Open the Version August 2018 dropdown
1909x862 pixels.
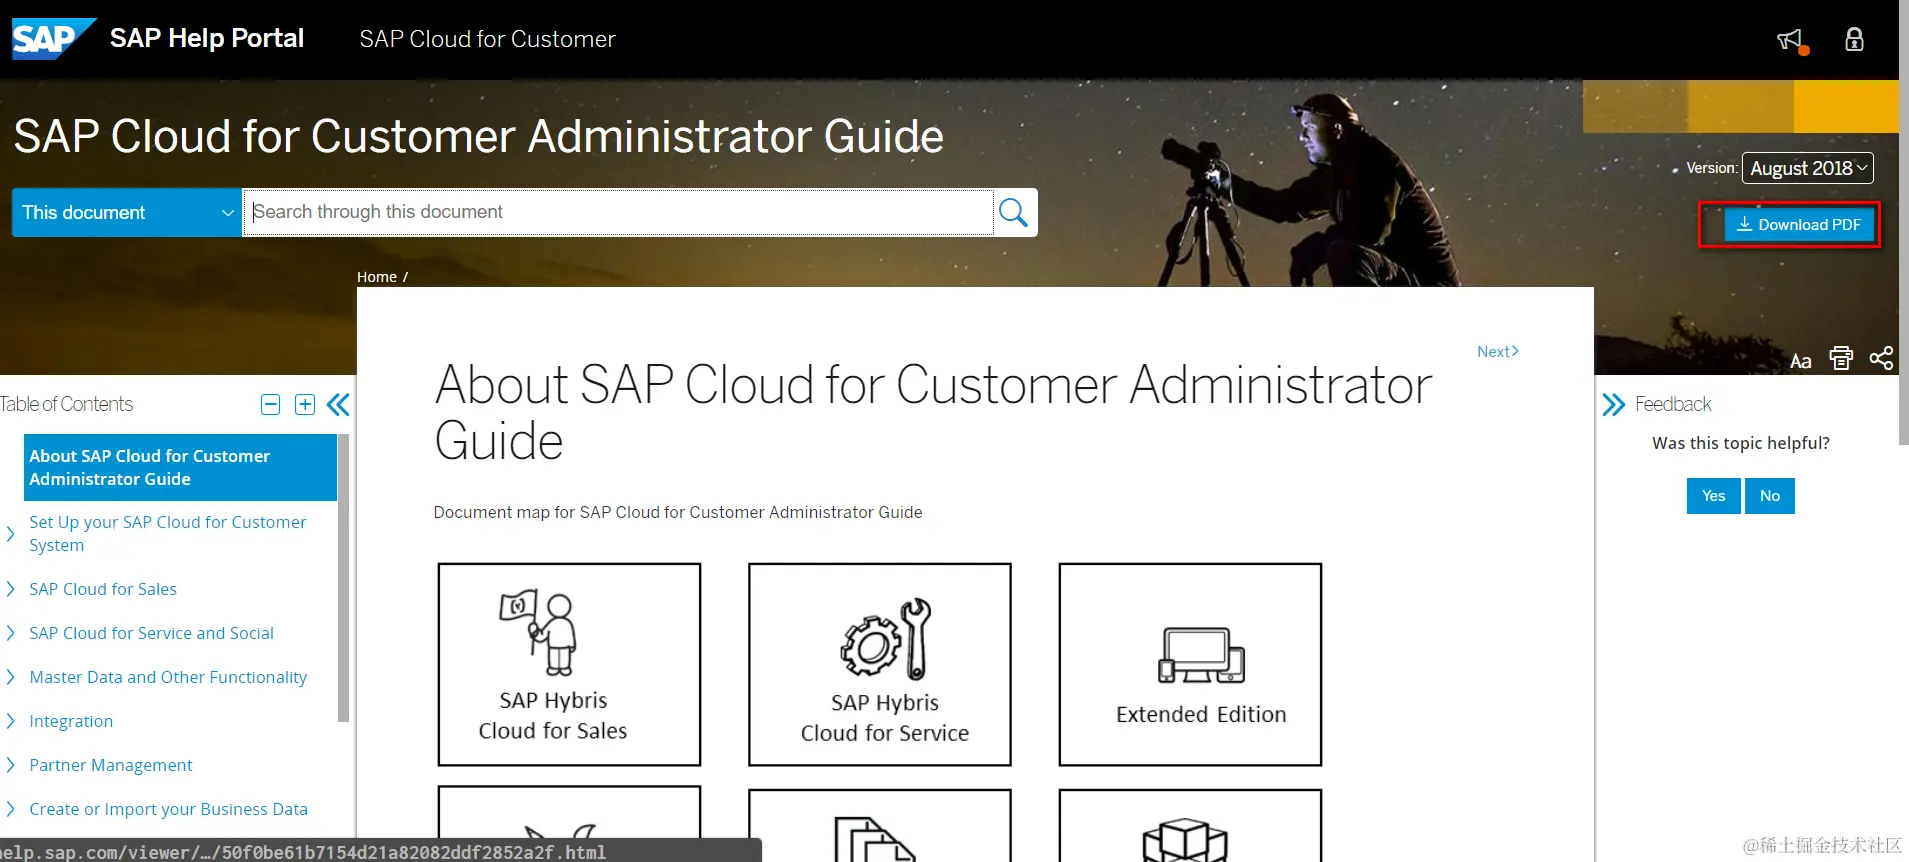point(1807,168)
